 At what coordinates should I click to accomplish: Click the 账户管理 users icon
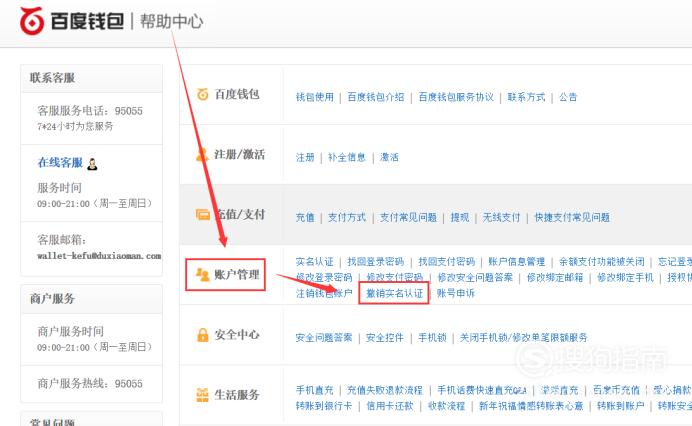coord(203,275)
